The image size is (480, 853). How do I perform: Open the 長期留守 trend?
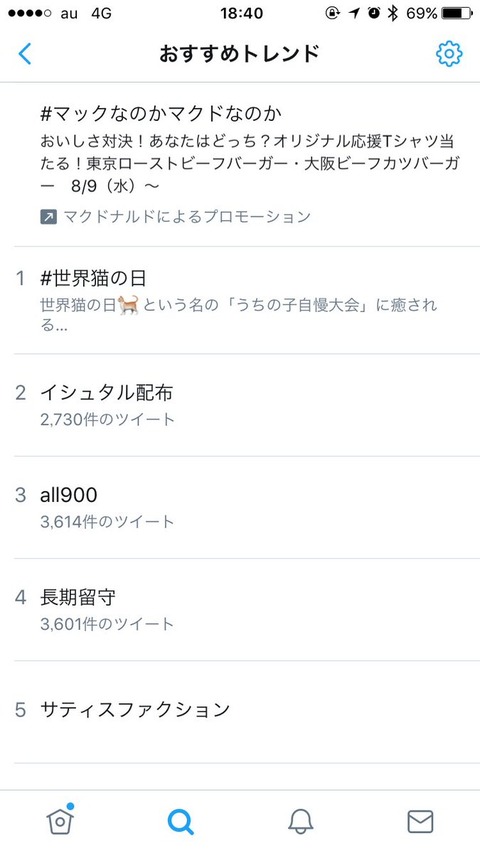(x=240, y=610)
